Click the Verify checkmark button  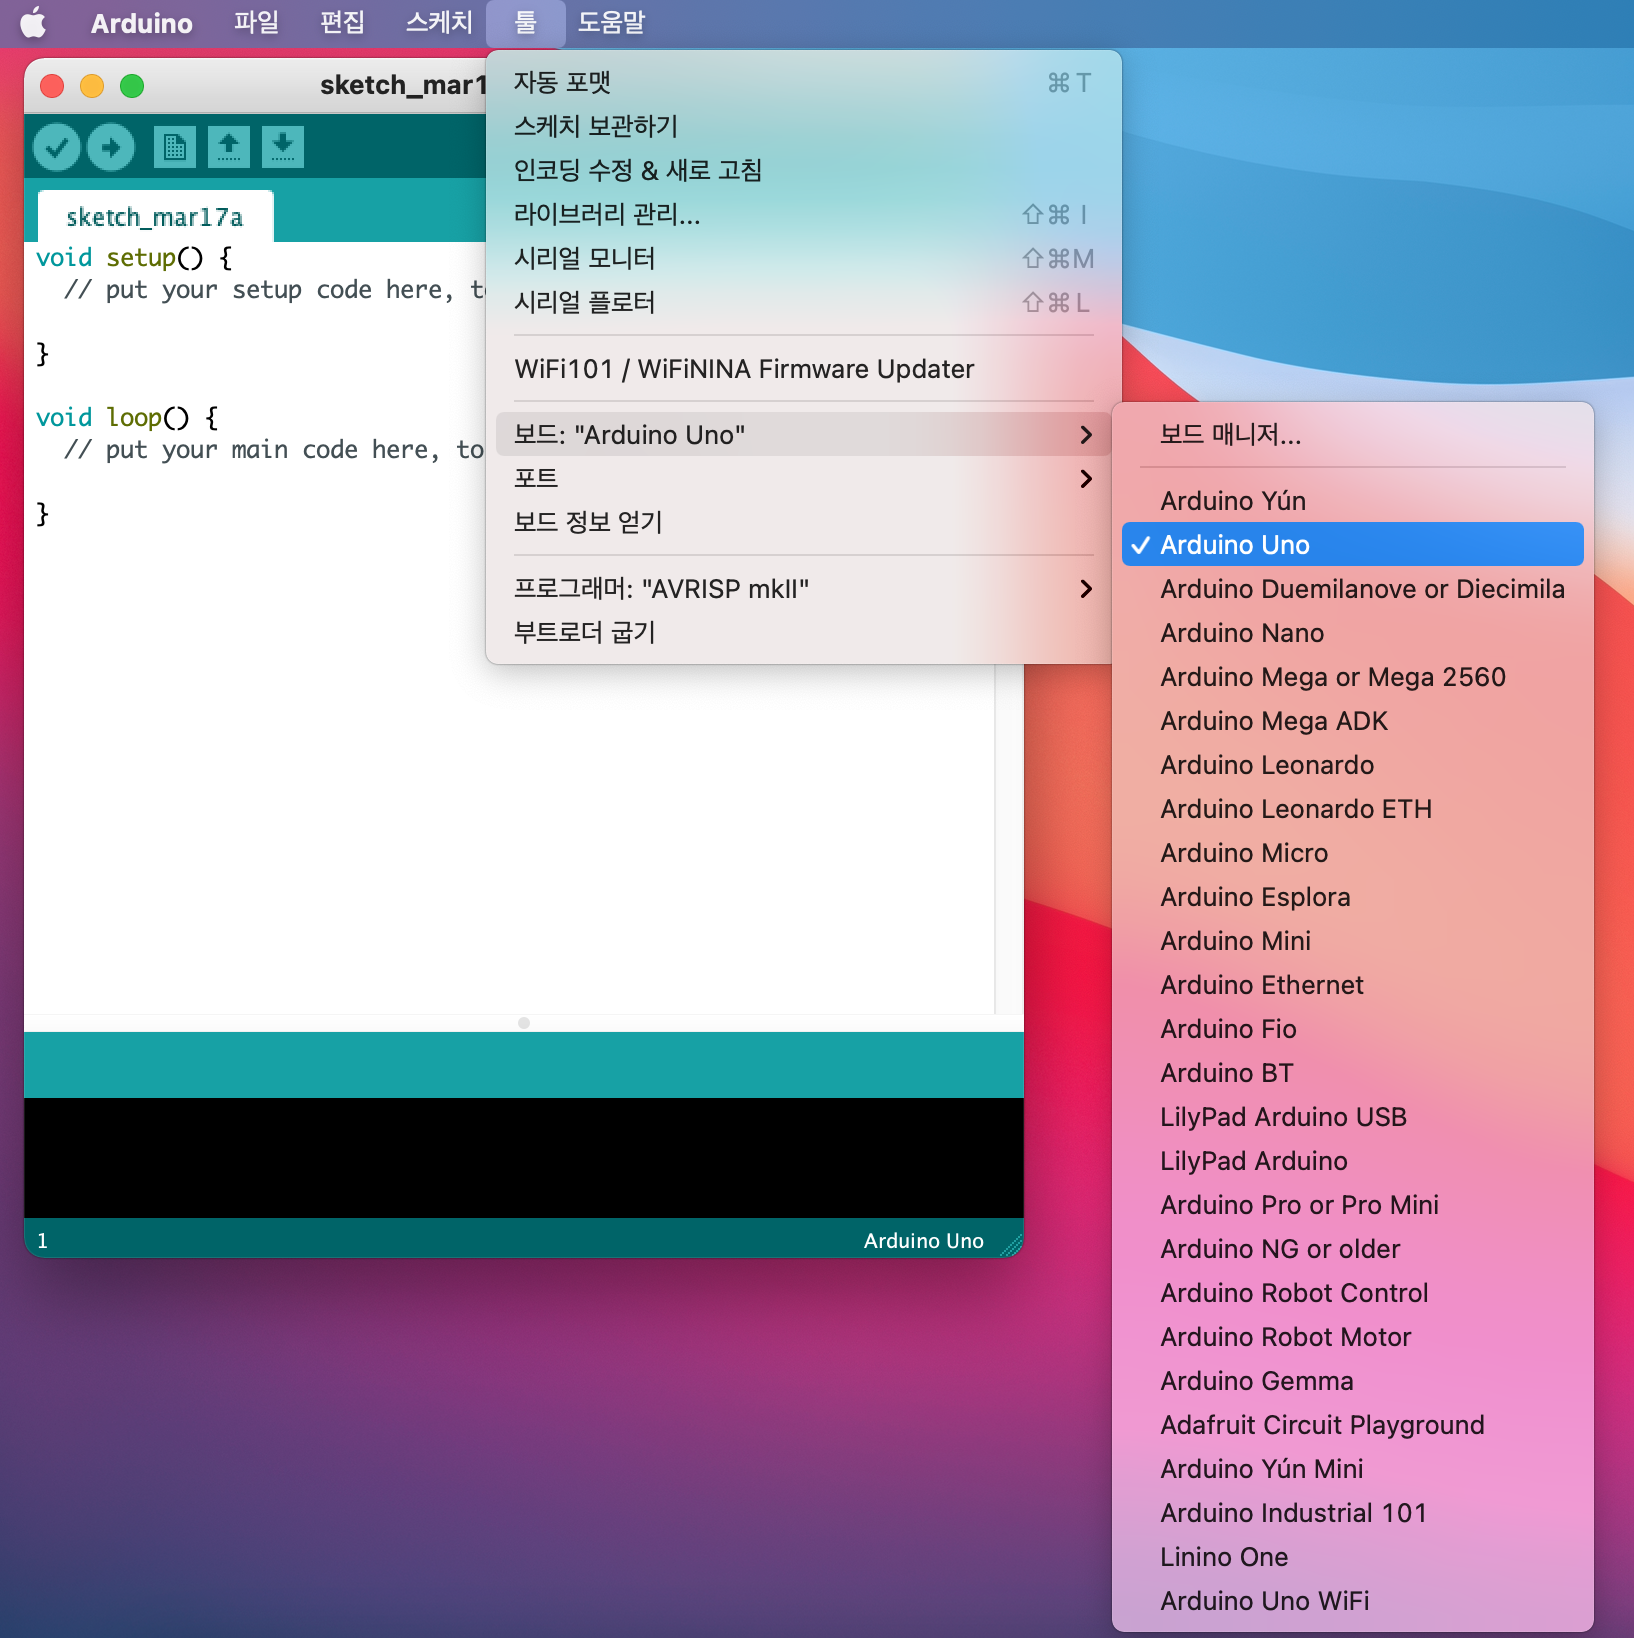coord(57,148)
